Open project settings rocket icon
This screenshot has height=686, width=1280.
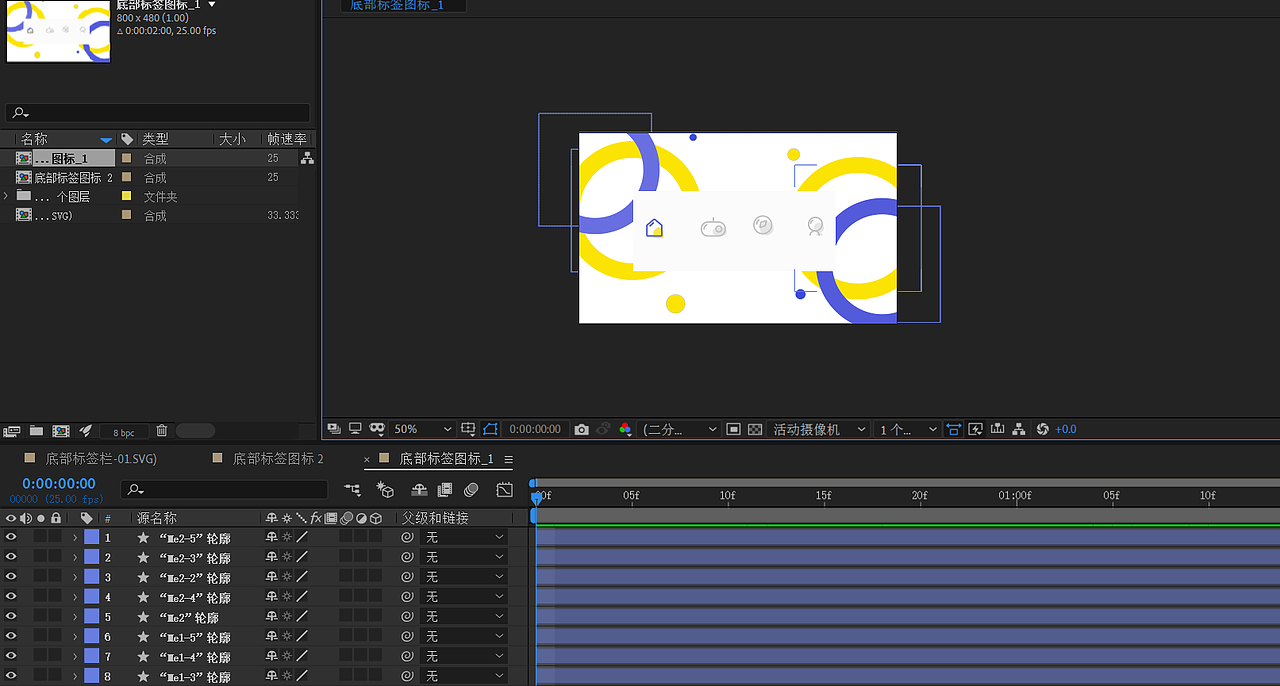point(86,431)
